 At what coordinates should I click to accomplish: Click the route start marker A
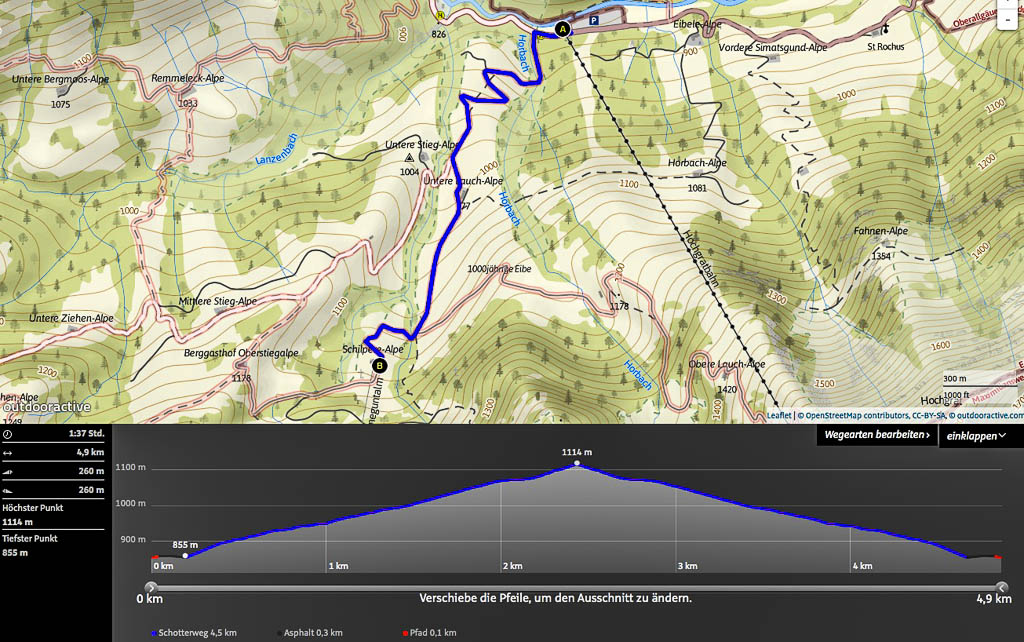coord(562,30)
